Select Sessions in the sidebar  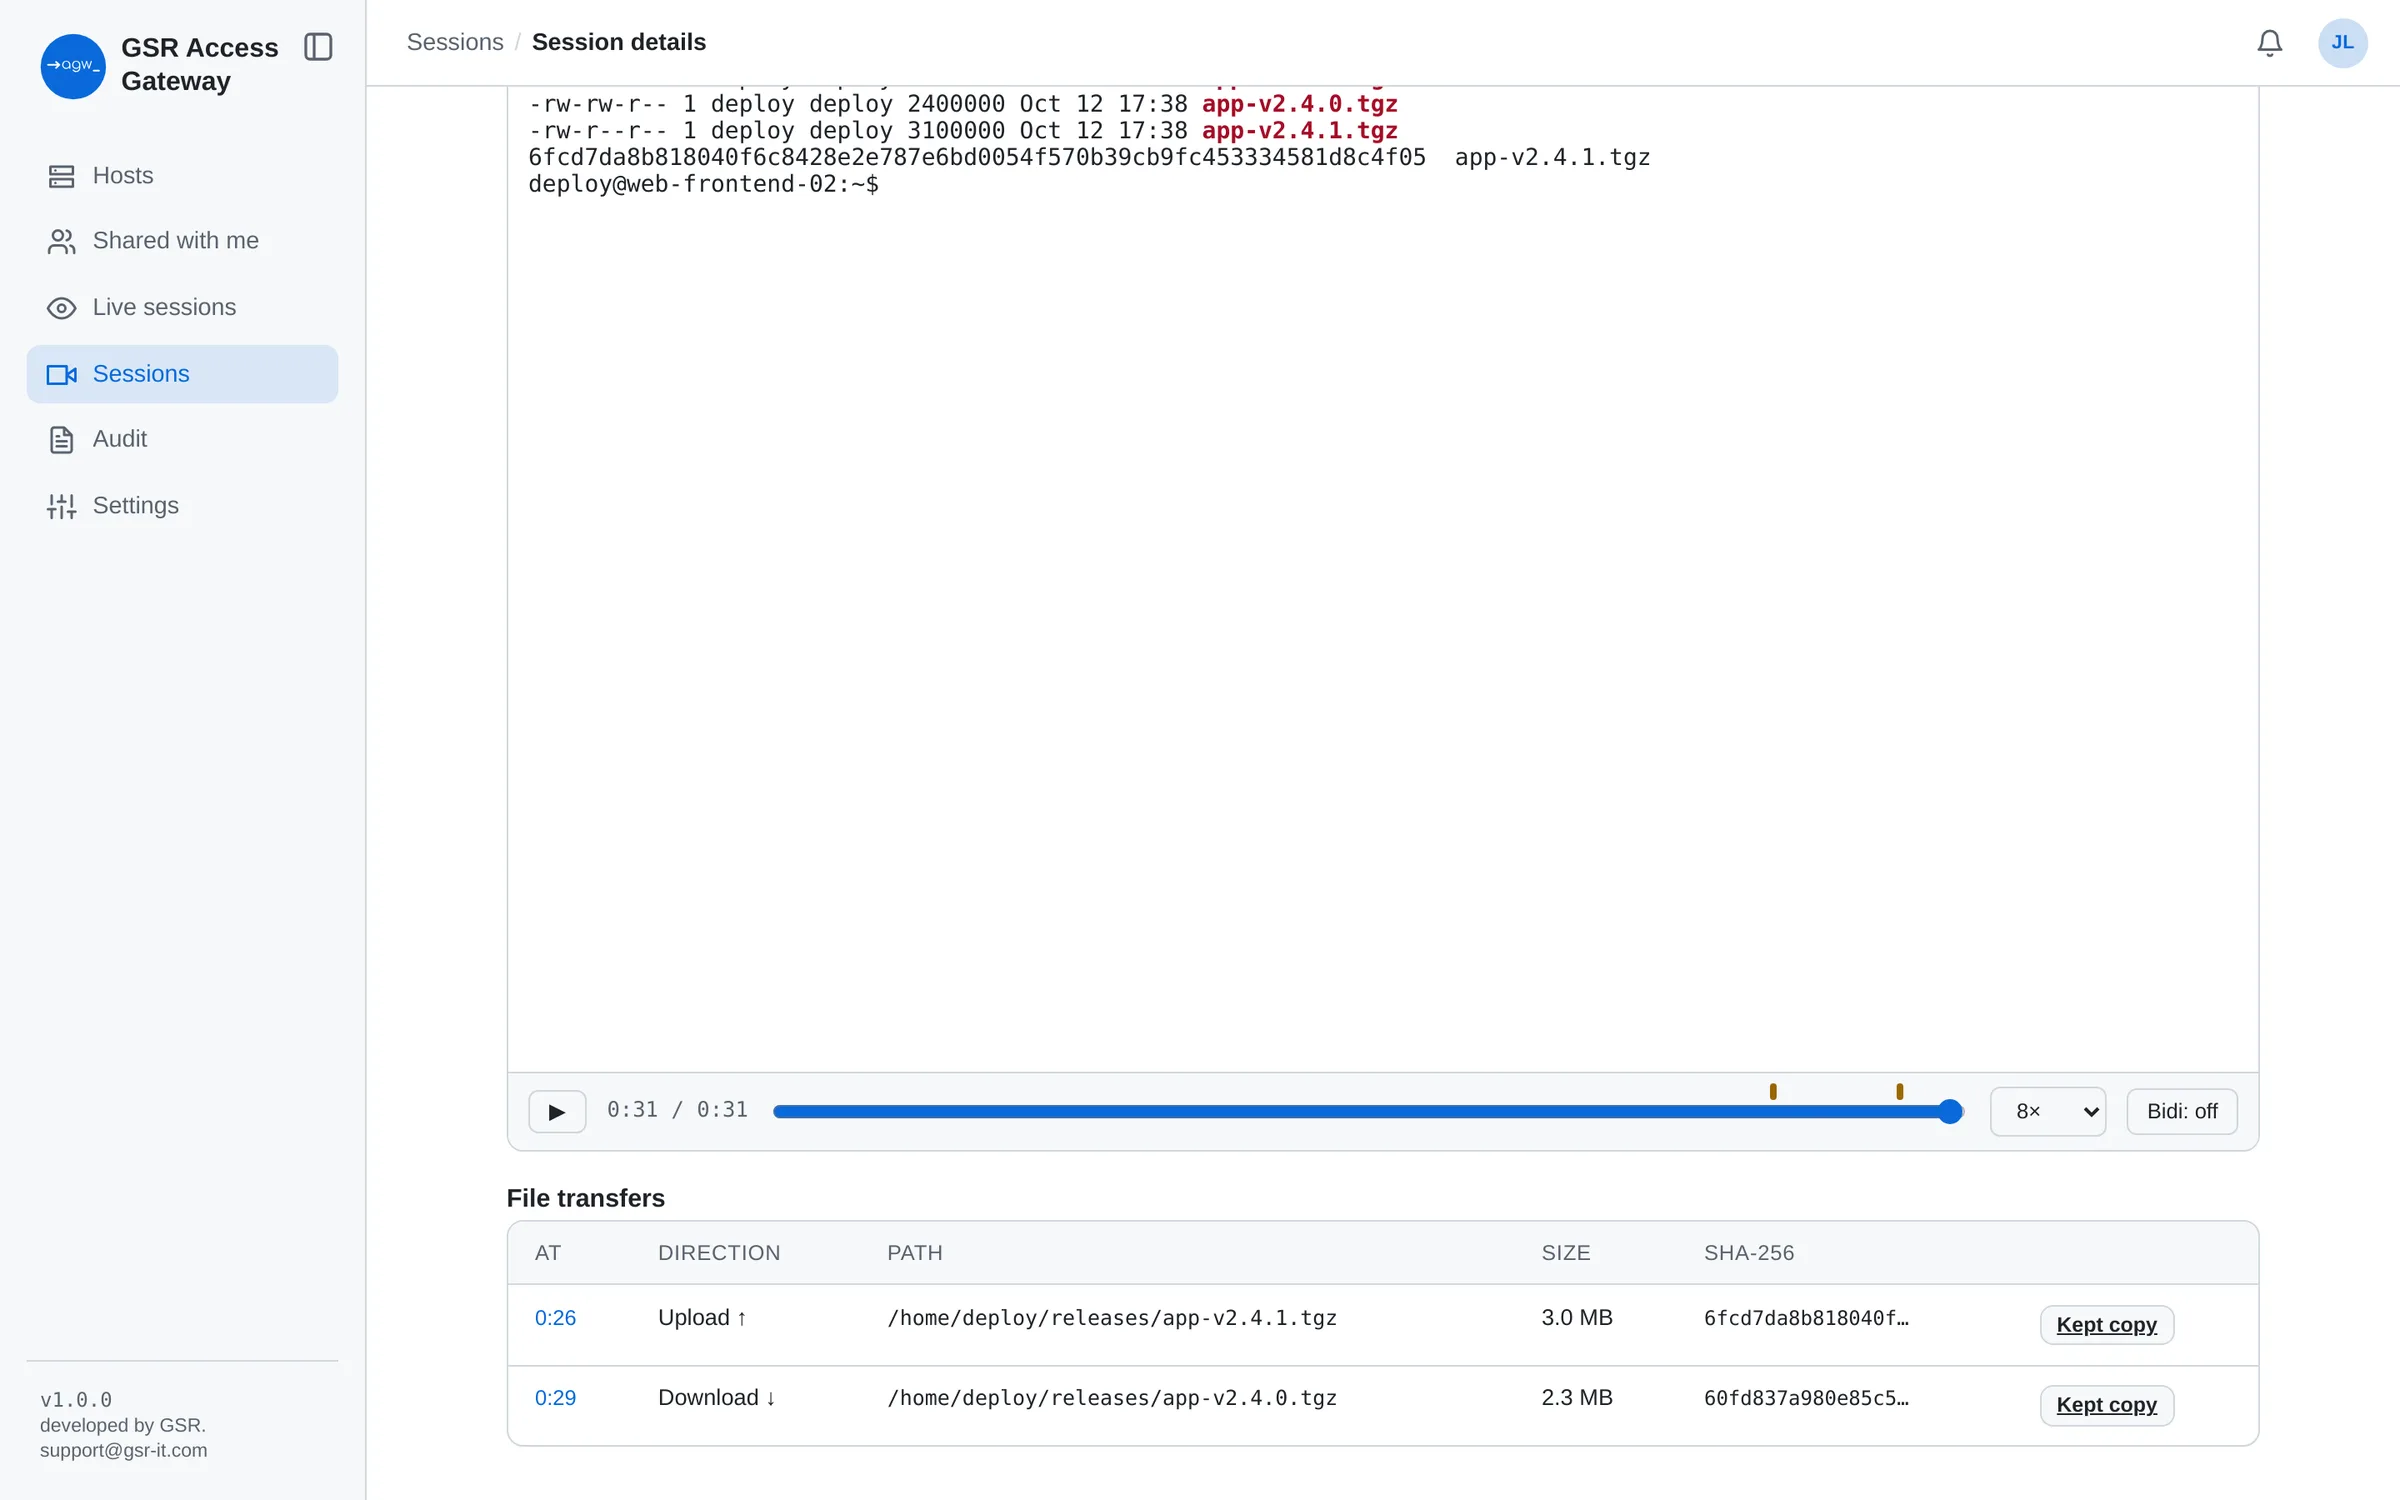182,374
